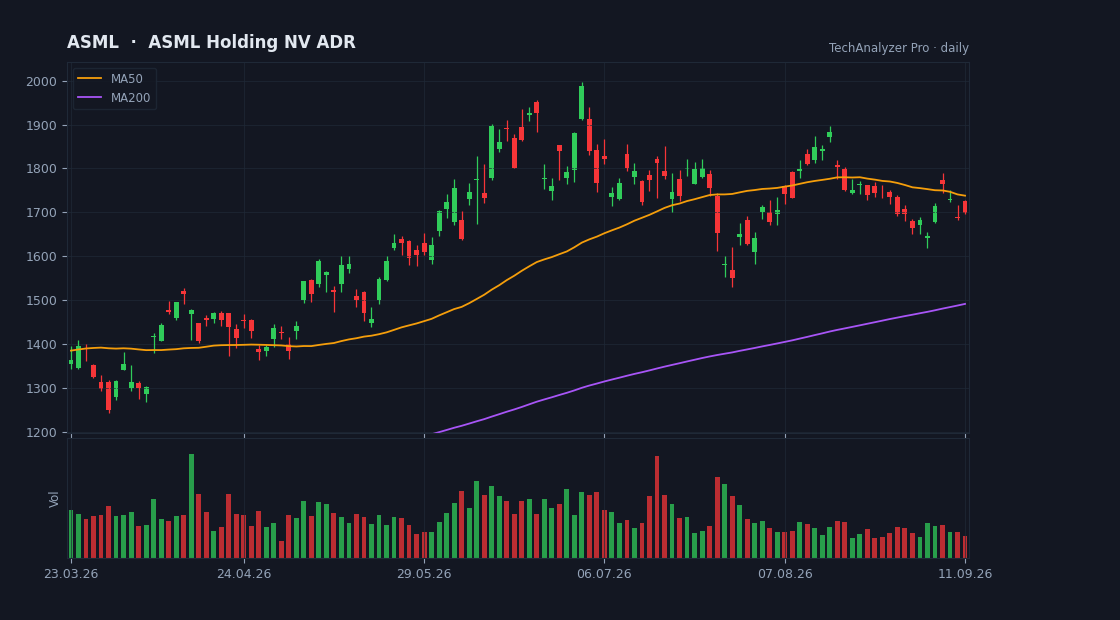Click the tallest green volume bar in April
This screenshot has height=620, width=1120.
pos(191,506)
